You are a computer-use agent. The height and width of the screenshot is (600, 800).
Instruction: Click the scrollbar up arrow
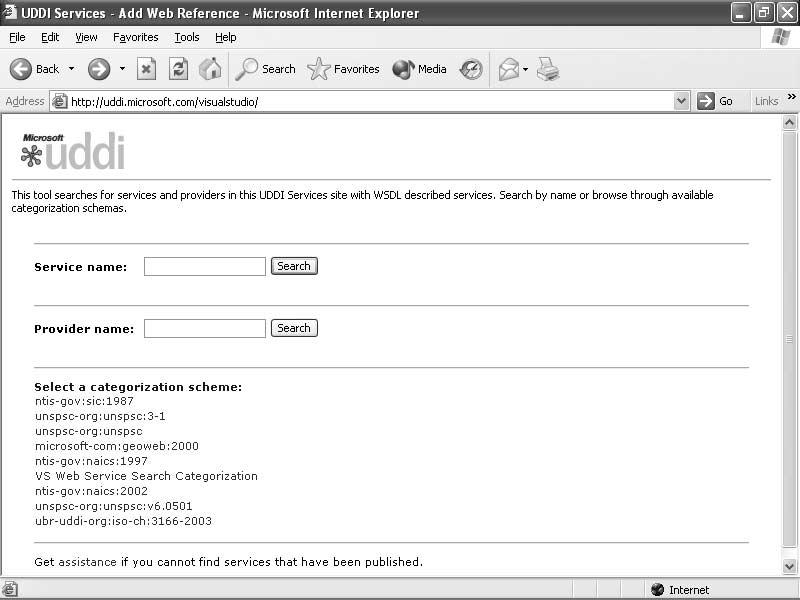click(789, 122)
